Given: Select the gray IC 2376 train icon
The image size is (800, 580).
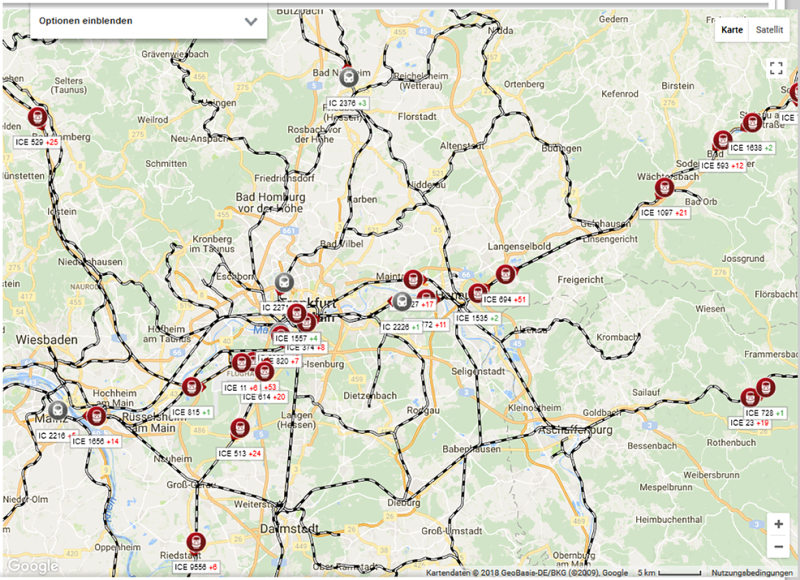Looking at the screenshot, I should [347, 76].
